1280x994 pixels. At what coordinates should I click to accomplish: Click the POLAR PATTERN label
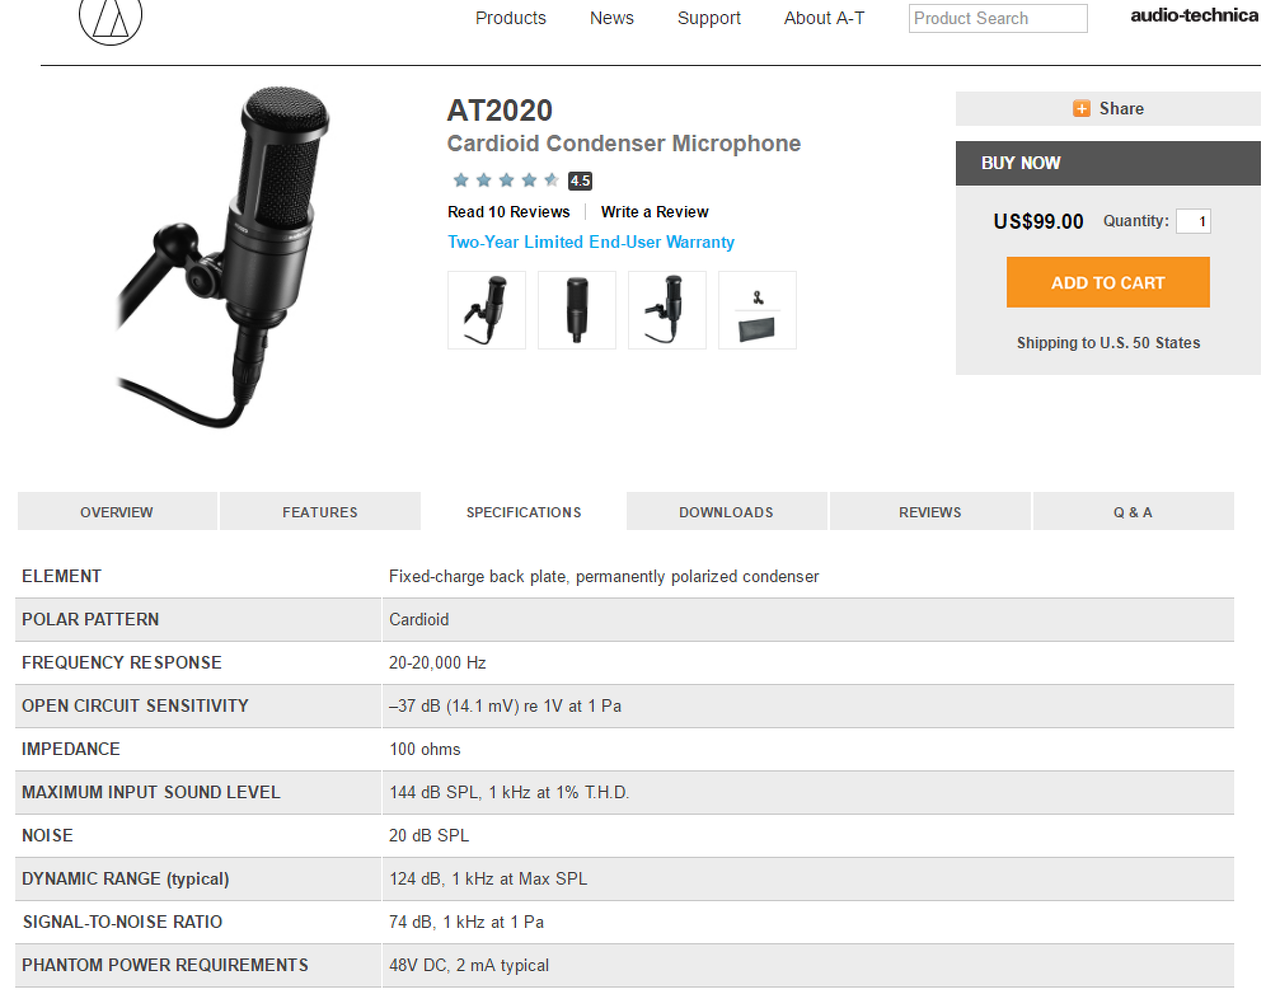[90, 619]
